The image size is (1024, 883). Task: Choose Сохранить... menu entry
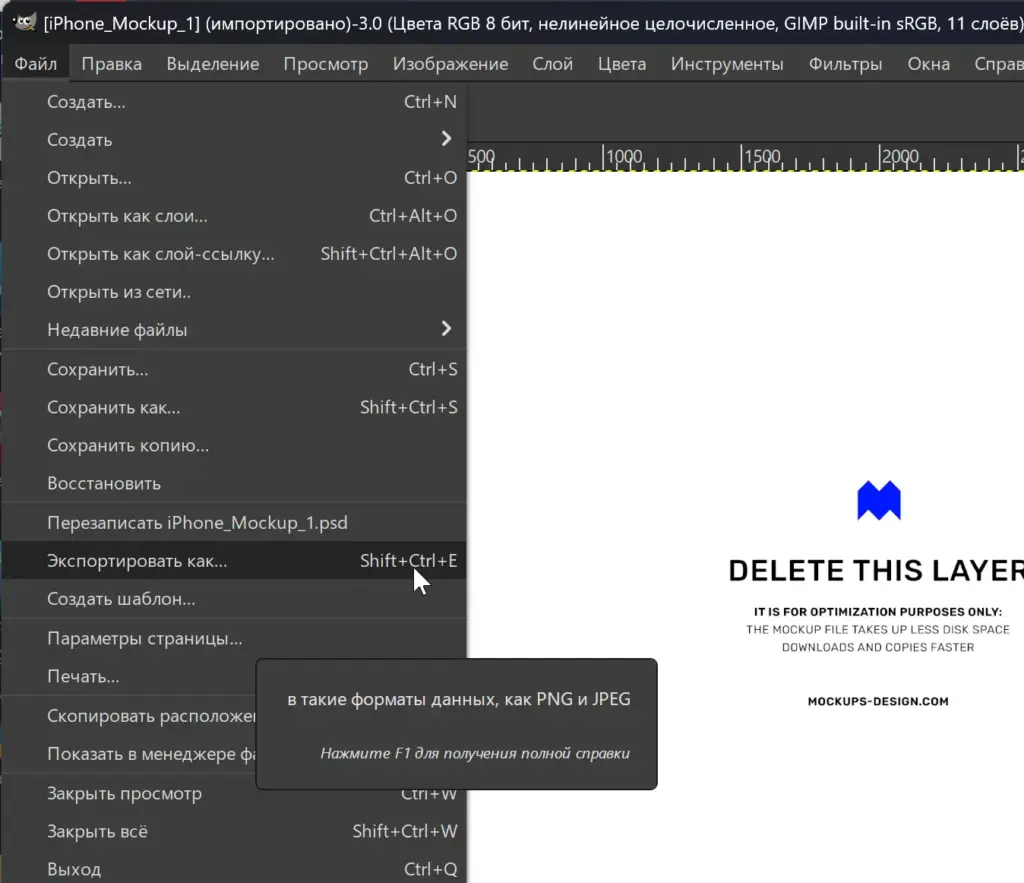coord(234,369)
